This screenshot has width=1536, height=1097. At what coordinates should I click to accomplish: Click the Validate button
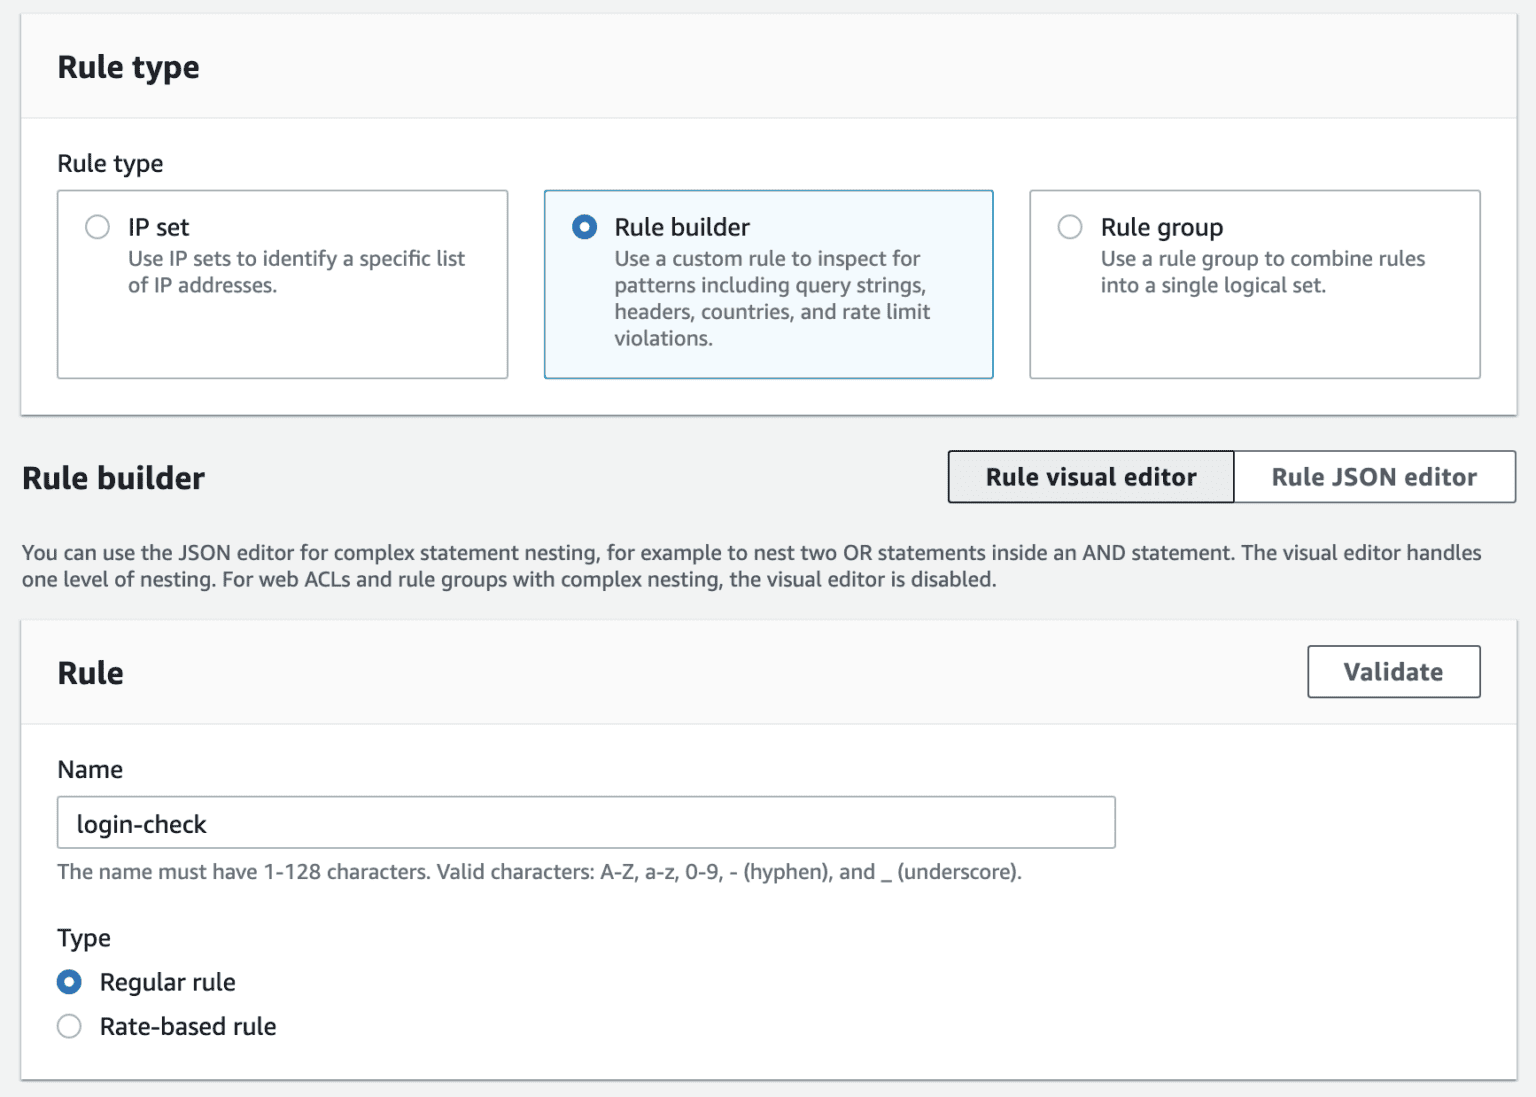(x=1393, y=671)
